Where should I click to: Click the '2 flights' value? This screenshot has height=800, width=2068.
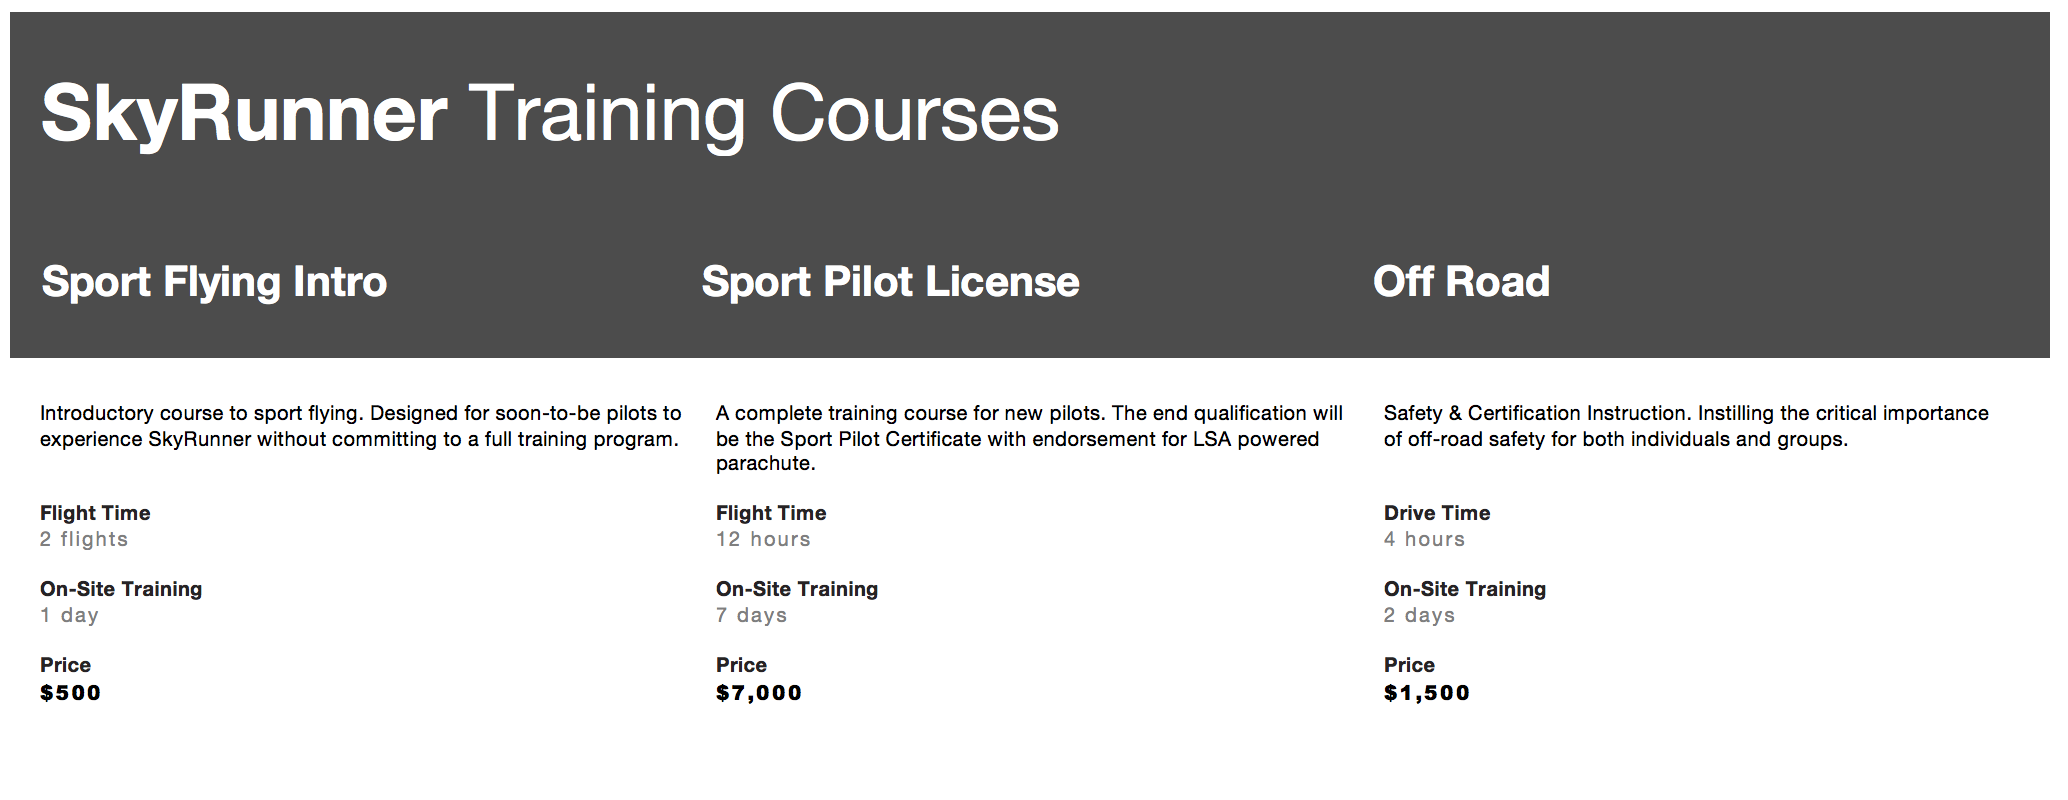click(x=84, y=539)
